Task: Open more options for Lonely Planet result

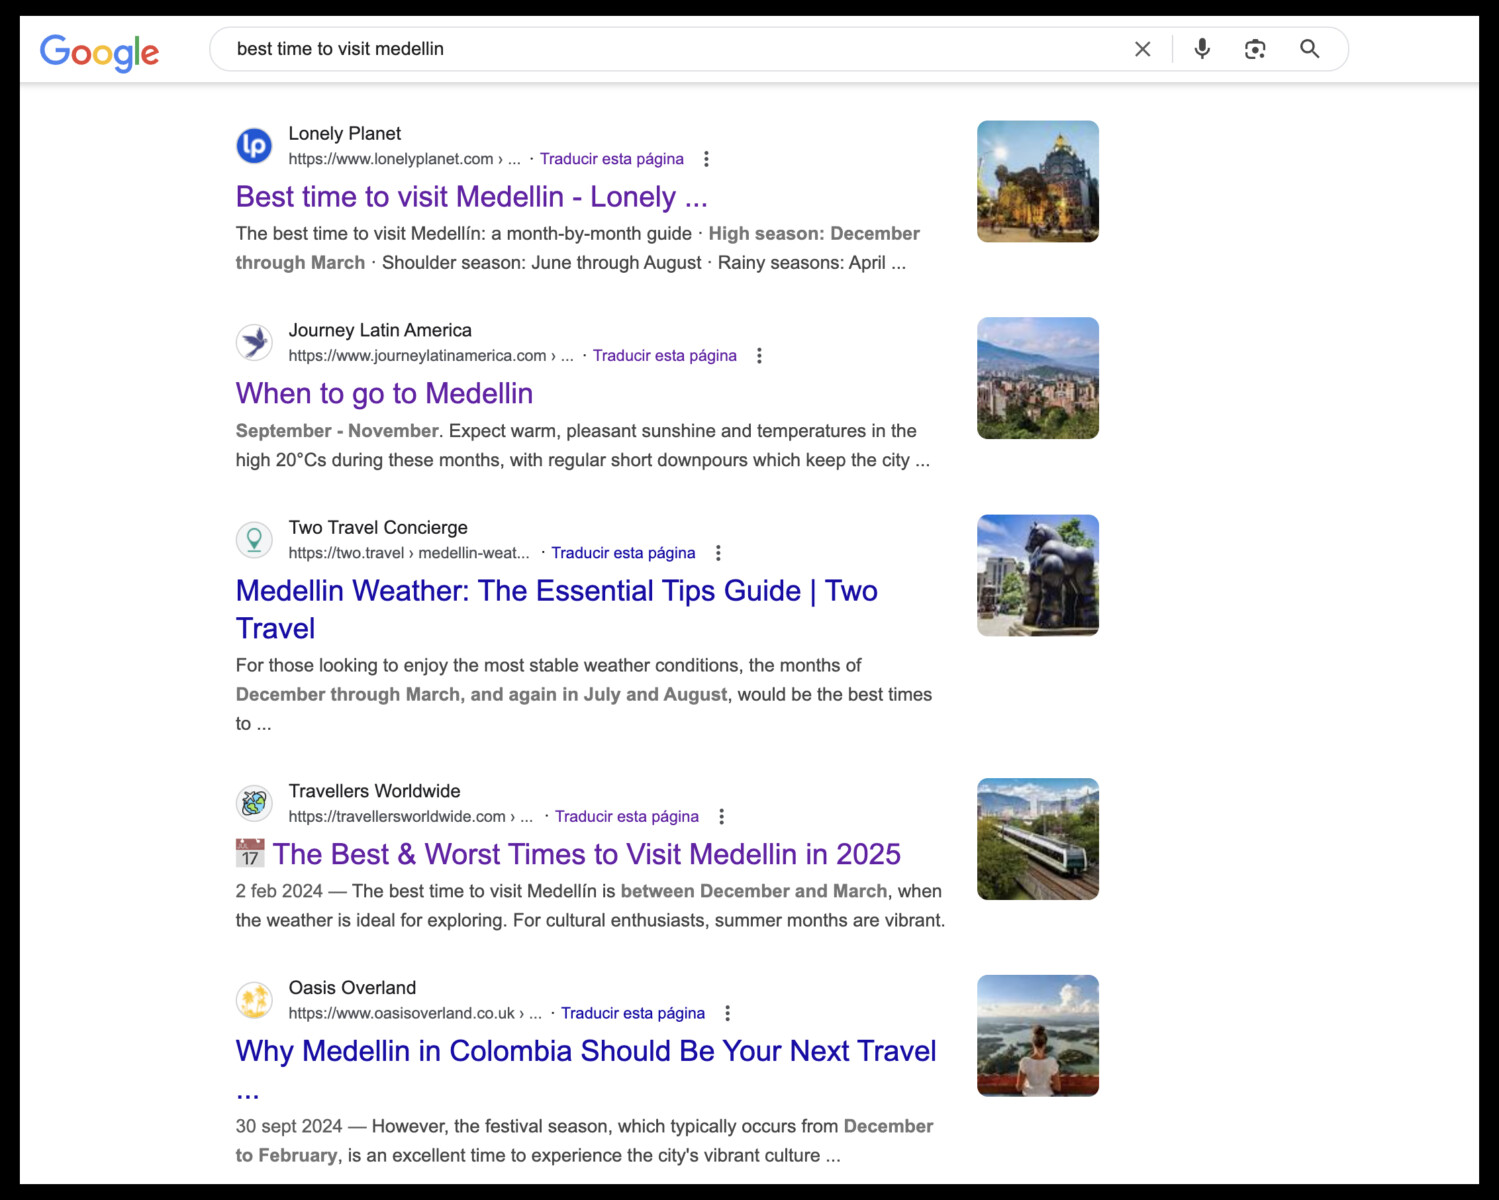Action: click(706, 159)
